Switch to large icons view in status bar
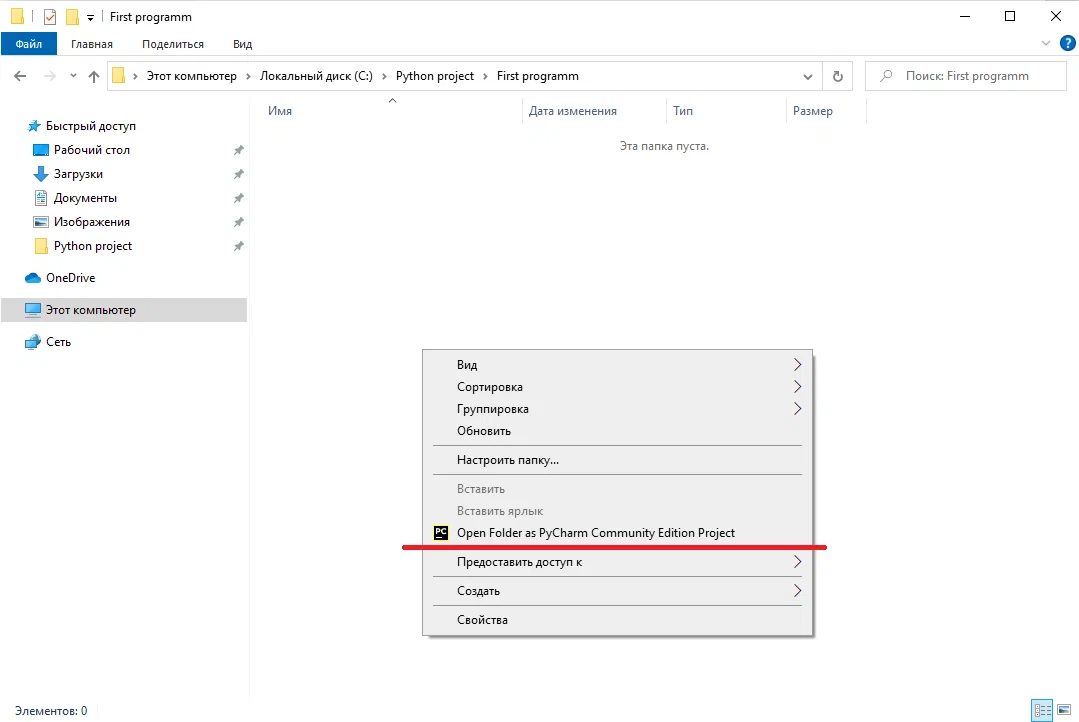Viewport: 1079px width, 722px height. (1065, 711)
